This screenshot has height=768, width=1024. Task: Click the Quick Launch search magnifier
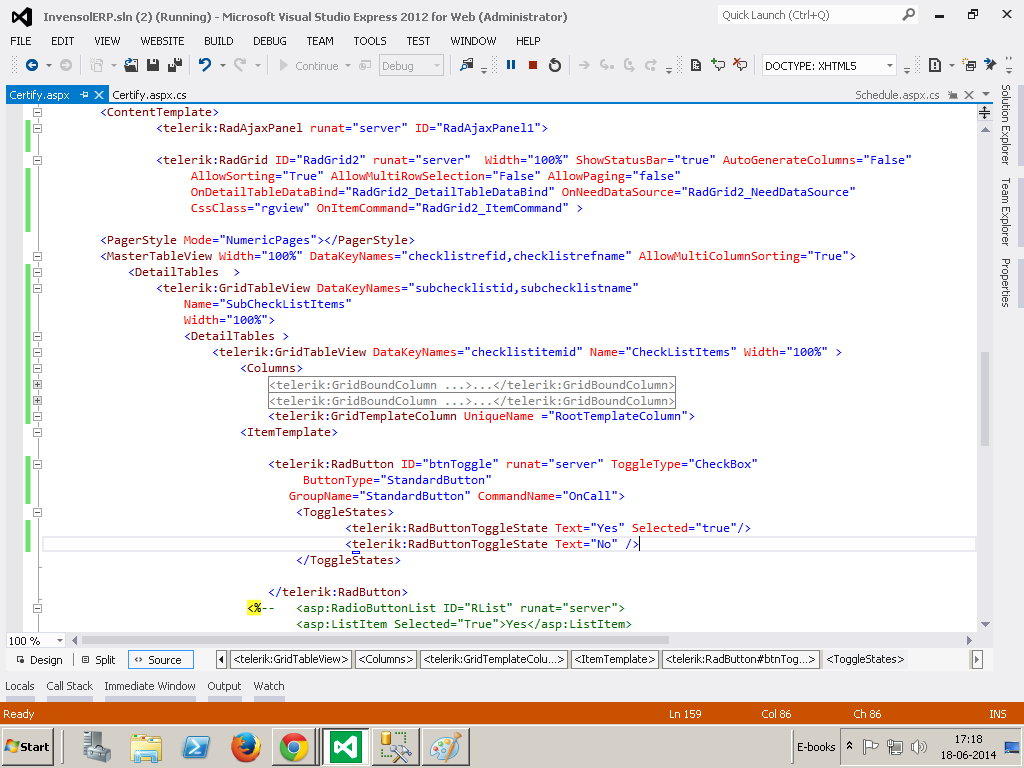point(908,14)
